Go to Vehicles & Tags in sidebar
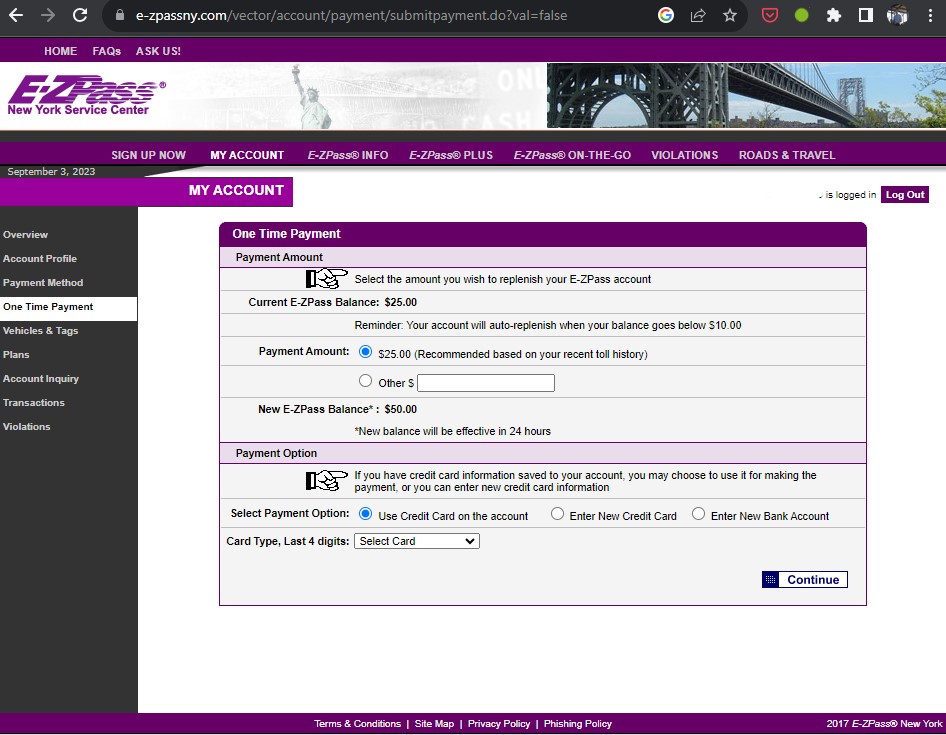Image resolution: width=946 pixels, height=735 pixels. [40, 331]
